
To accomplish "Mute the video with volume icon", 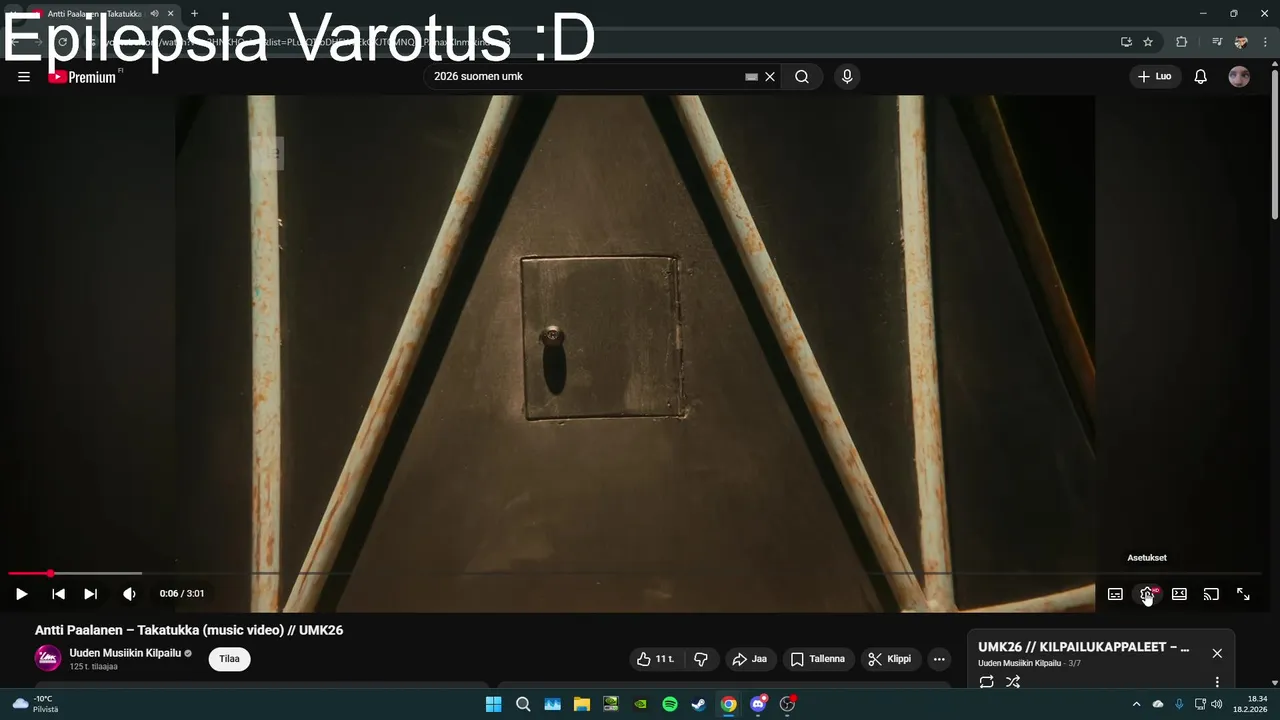I will tap(129, 594).
